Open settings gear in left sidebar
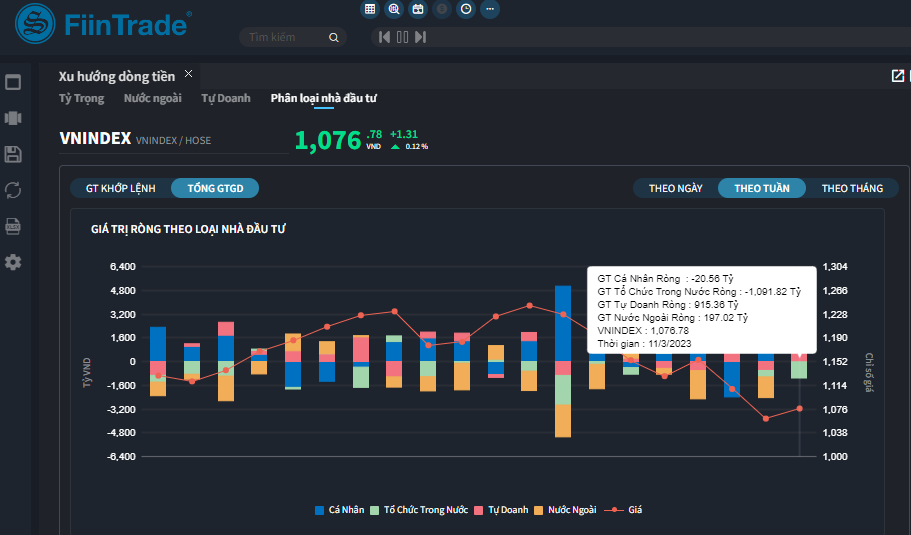This screenshot has width=911, height=535. [x=13, y=262]
